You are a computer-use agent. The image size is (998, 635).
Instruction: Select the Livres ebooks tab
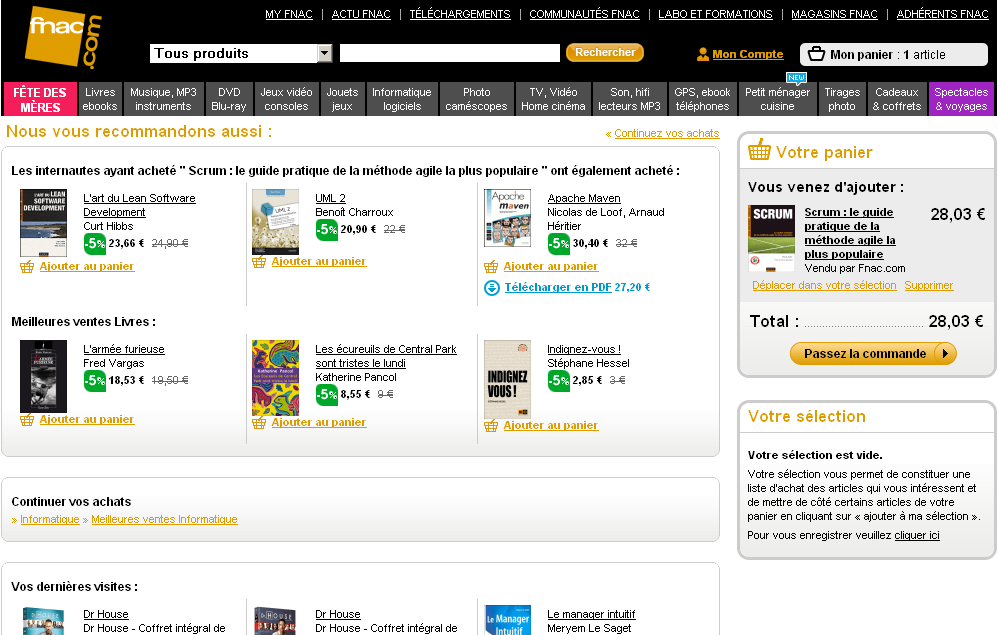[x=100, y=99]
